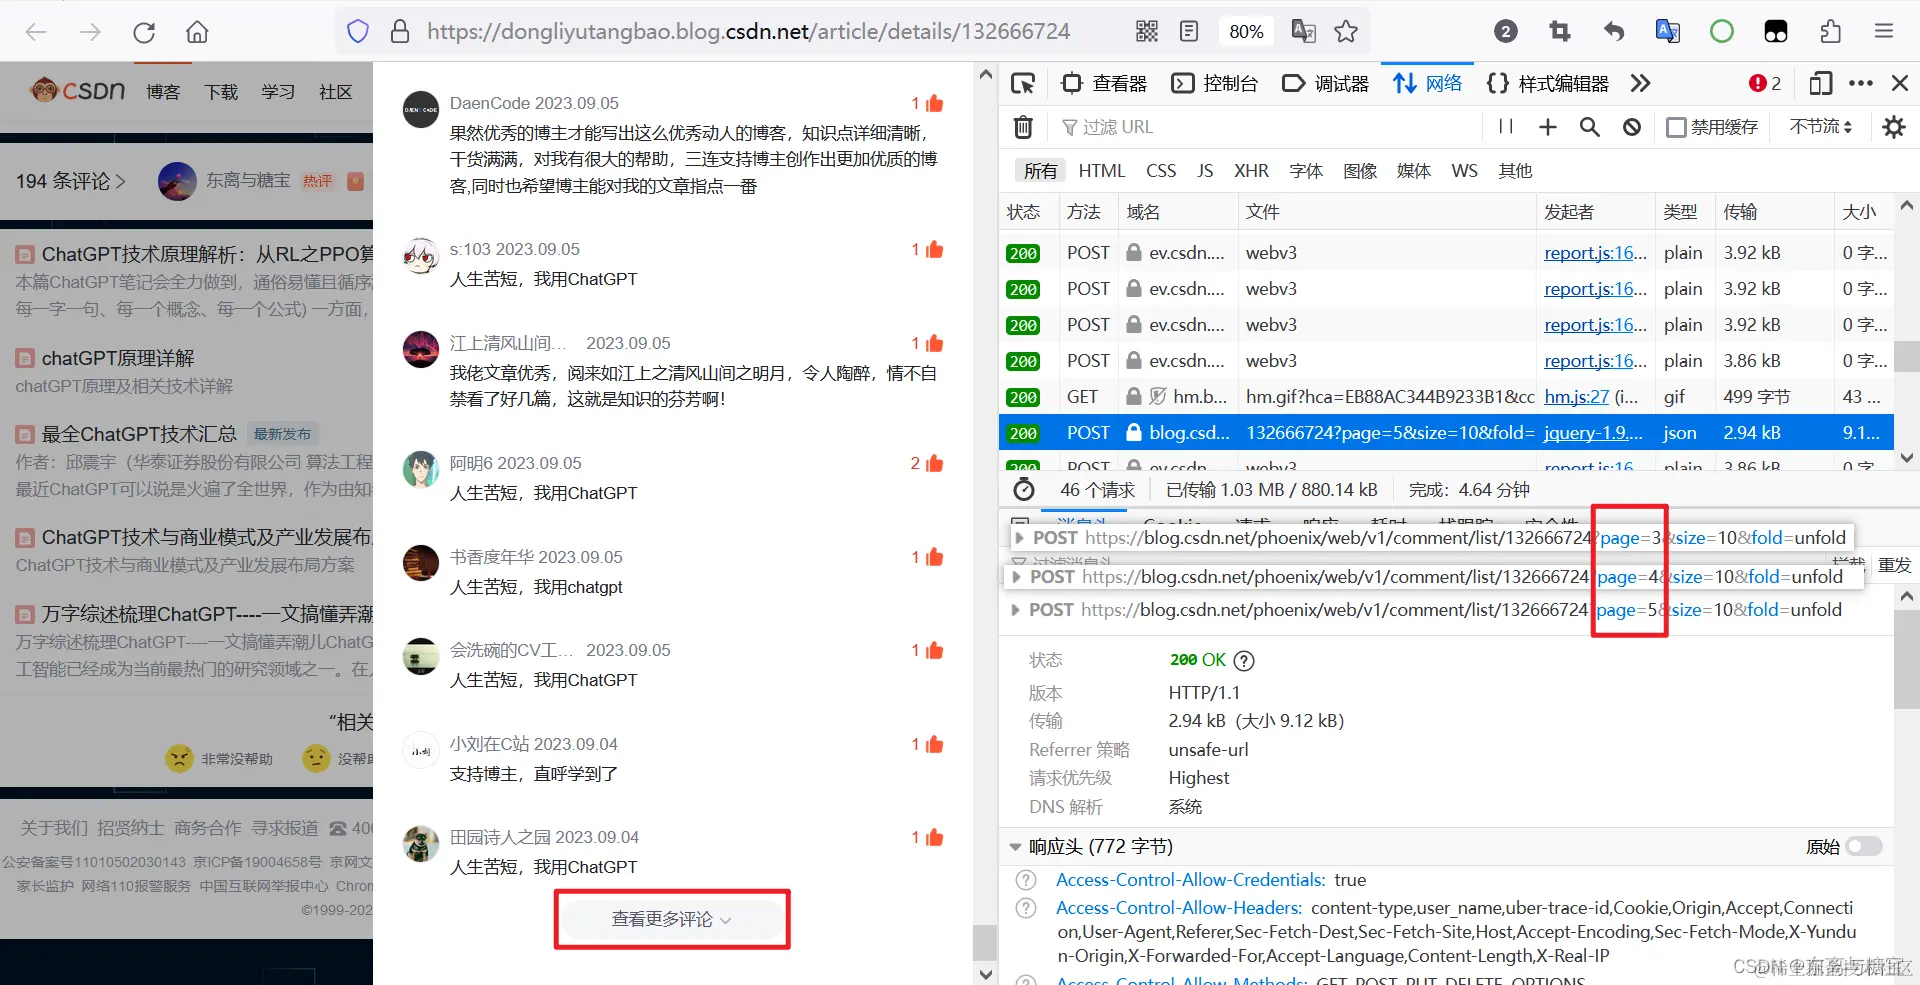Switch to the XHR filter tab
This screenshot has width=1920, height=985.
(1251, 171)
